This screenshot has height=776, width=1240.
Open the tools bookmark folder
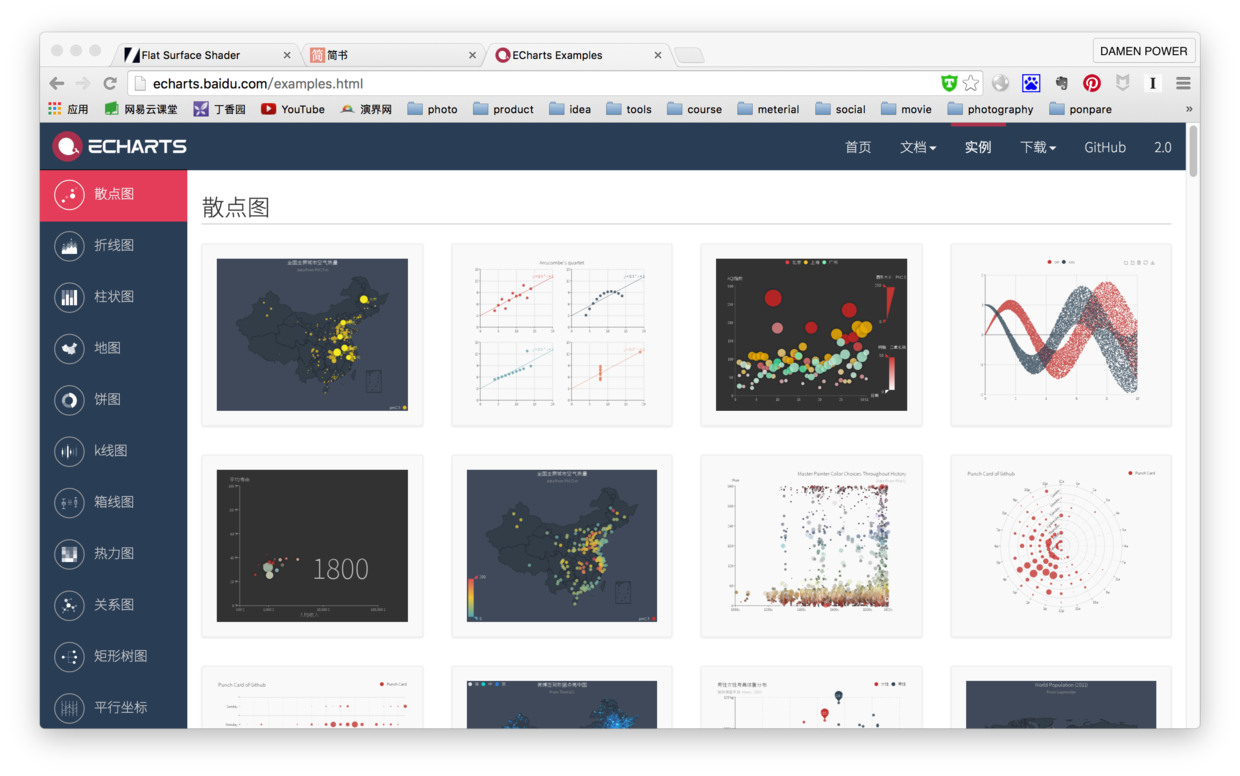coord(629,109)
